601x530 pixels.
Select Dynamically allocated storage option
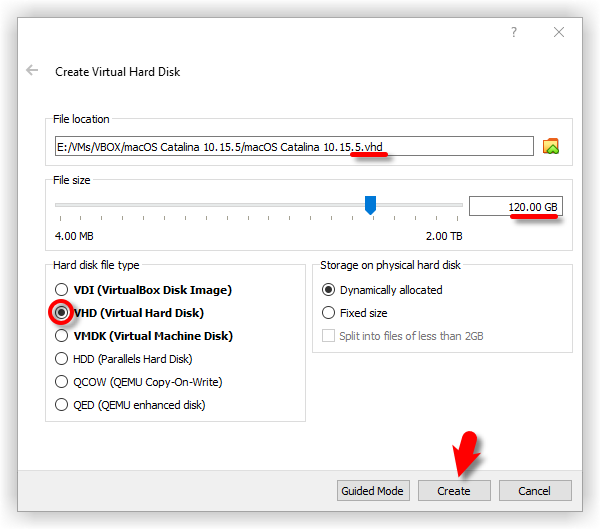pyautogui.click(x=329, y=290)
